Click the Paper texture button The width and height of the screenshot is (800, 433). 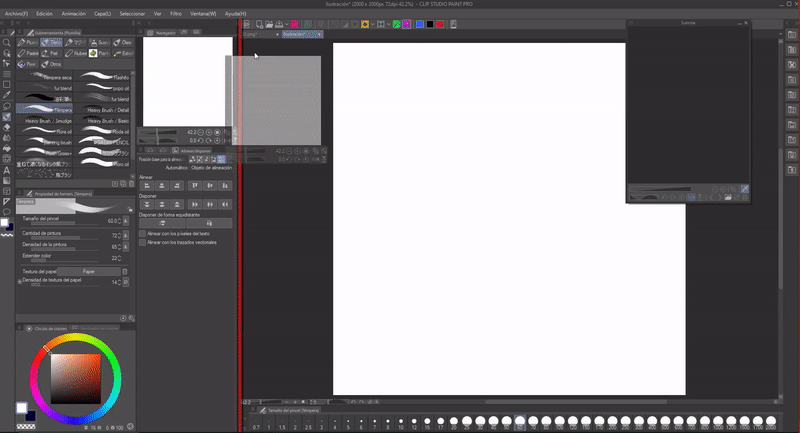click(x=89, y=271)
